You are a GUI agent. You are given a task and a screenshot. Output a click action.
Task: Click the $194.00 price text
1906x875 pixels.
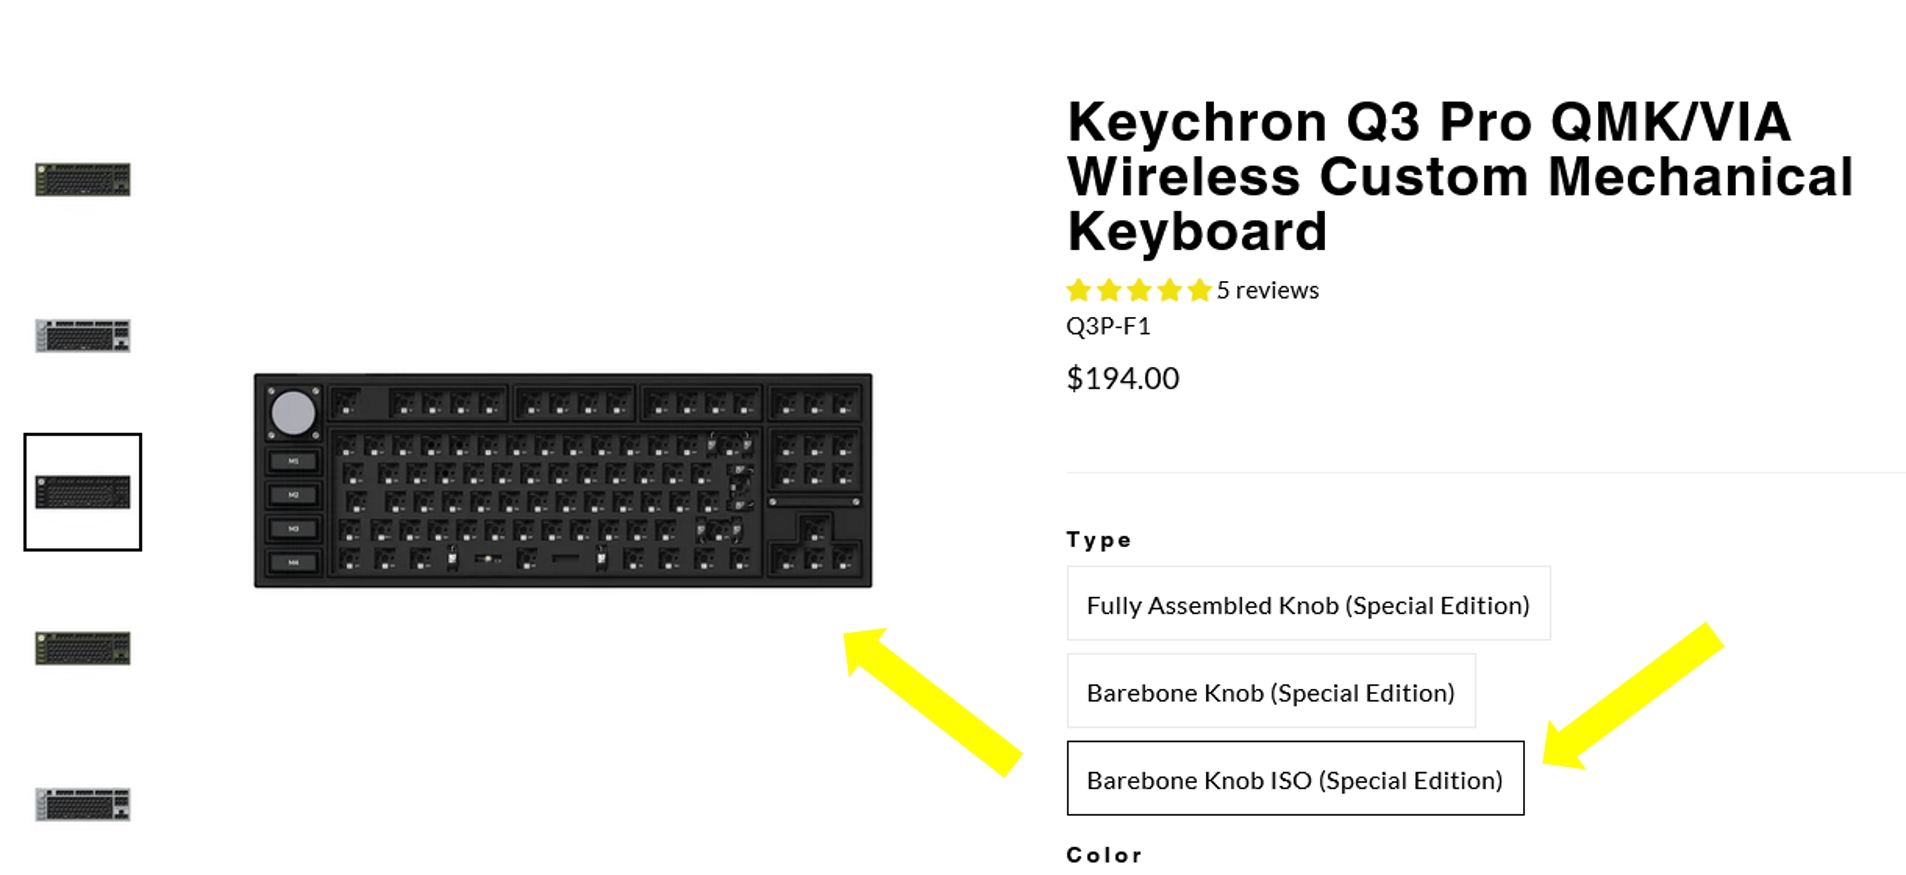(1122, 378)
